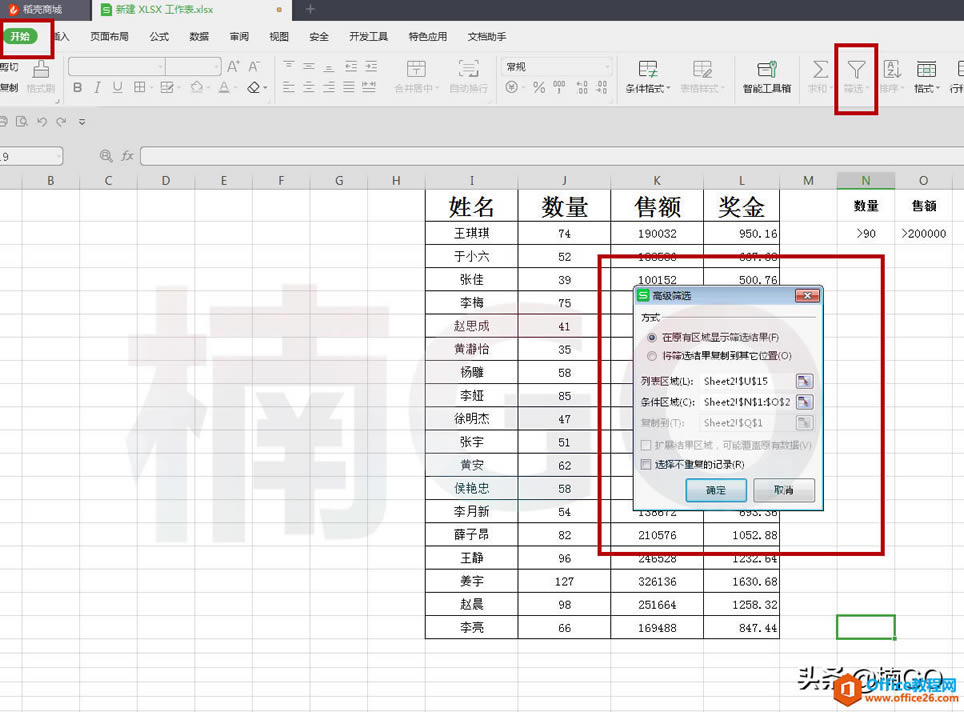The image size is (964, 712).
Task: Select column header N
Action: coord(866,180)
